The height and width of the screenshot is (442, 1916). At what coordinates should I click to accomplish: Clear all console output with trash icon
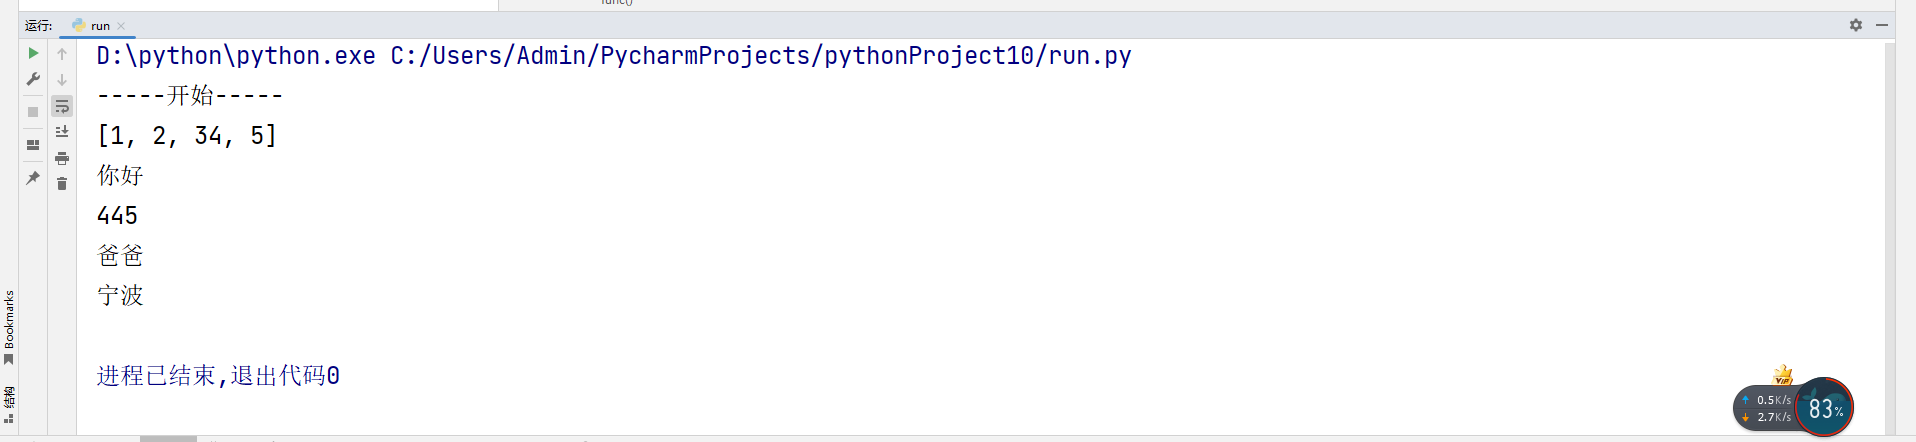point(62,184)
